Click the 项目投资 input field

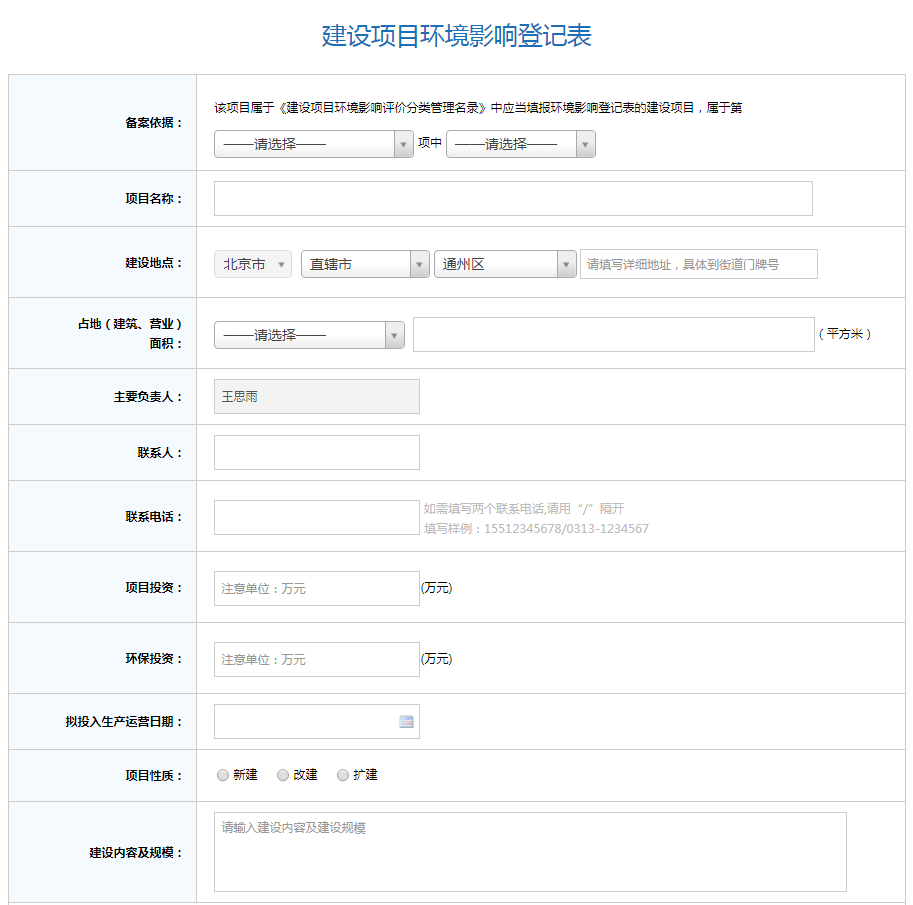point(317,588)
